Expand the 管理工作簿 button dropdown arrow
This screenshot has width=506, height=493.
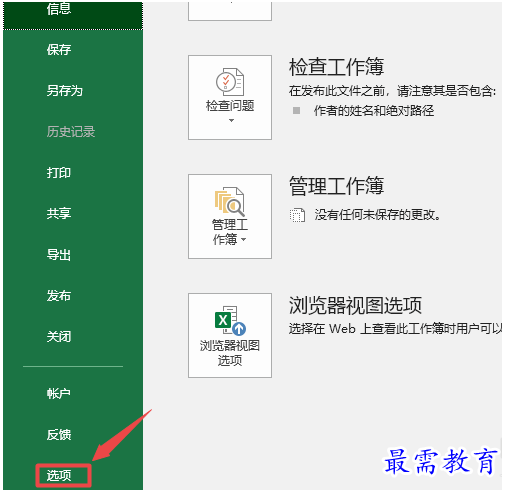[244, 240]
